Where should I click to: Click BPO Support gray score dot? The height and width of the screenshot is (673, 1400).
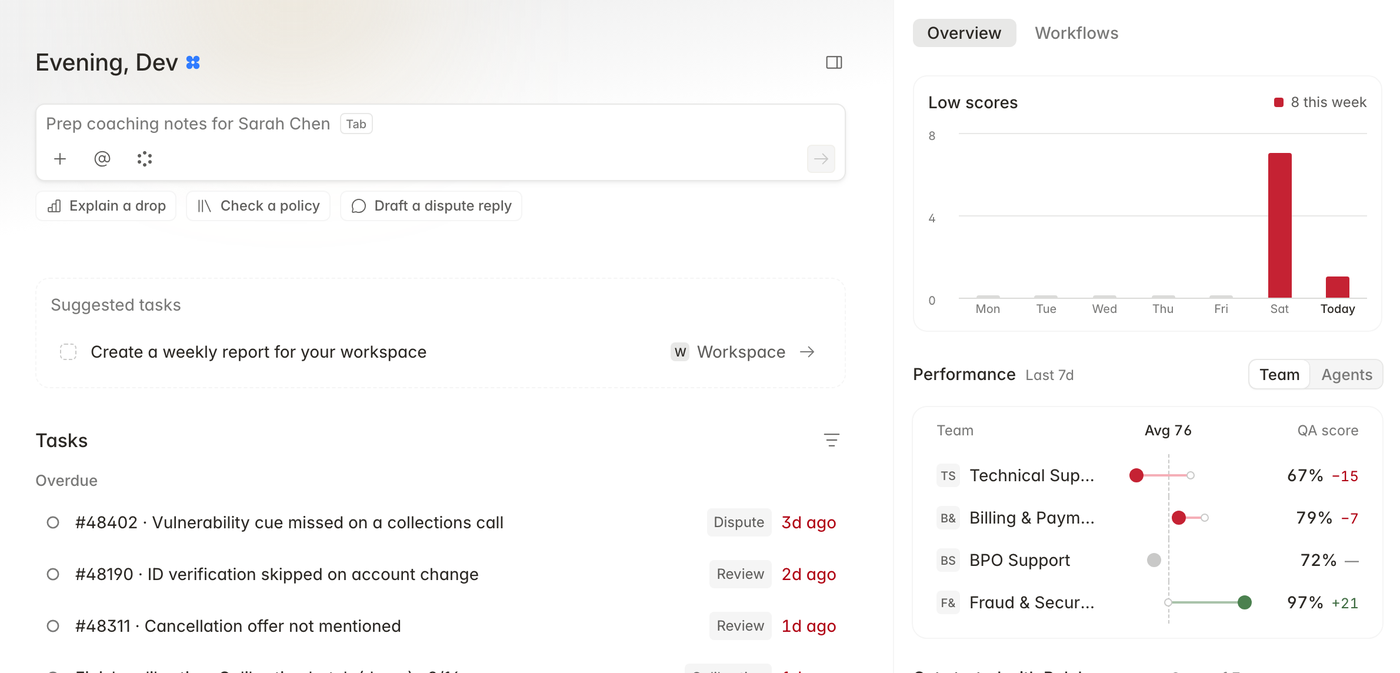click(1154, 560)
